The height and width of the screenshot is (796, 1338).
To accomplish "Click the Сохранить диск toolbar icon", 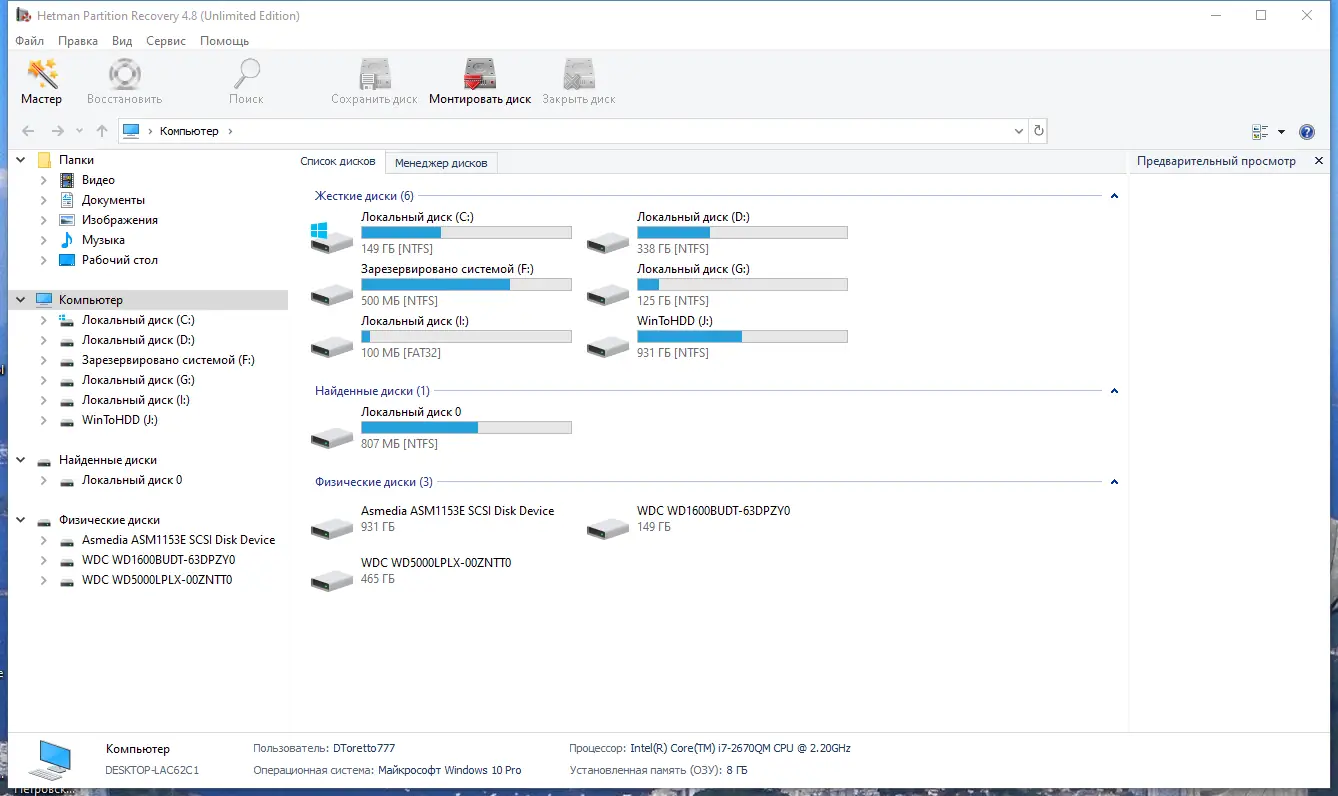I will (x=375, y=74).
